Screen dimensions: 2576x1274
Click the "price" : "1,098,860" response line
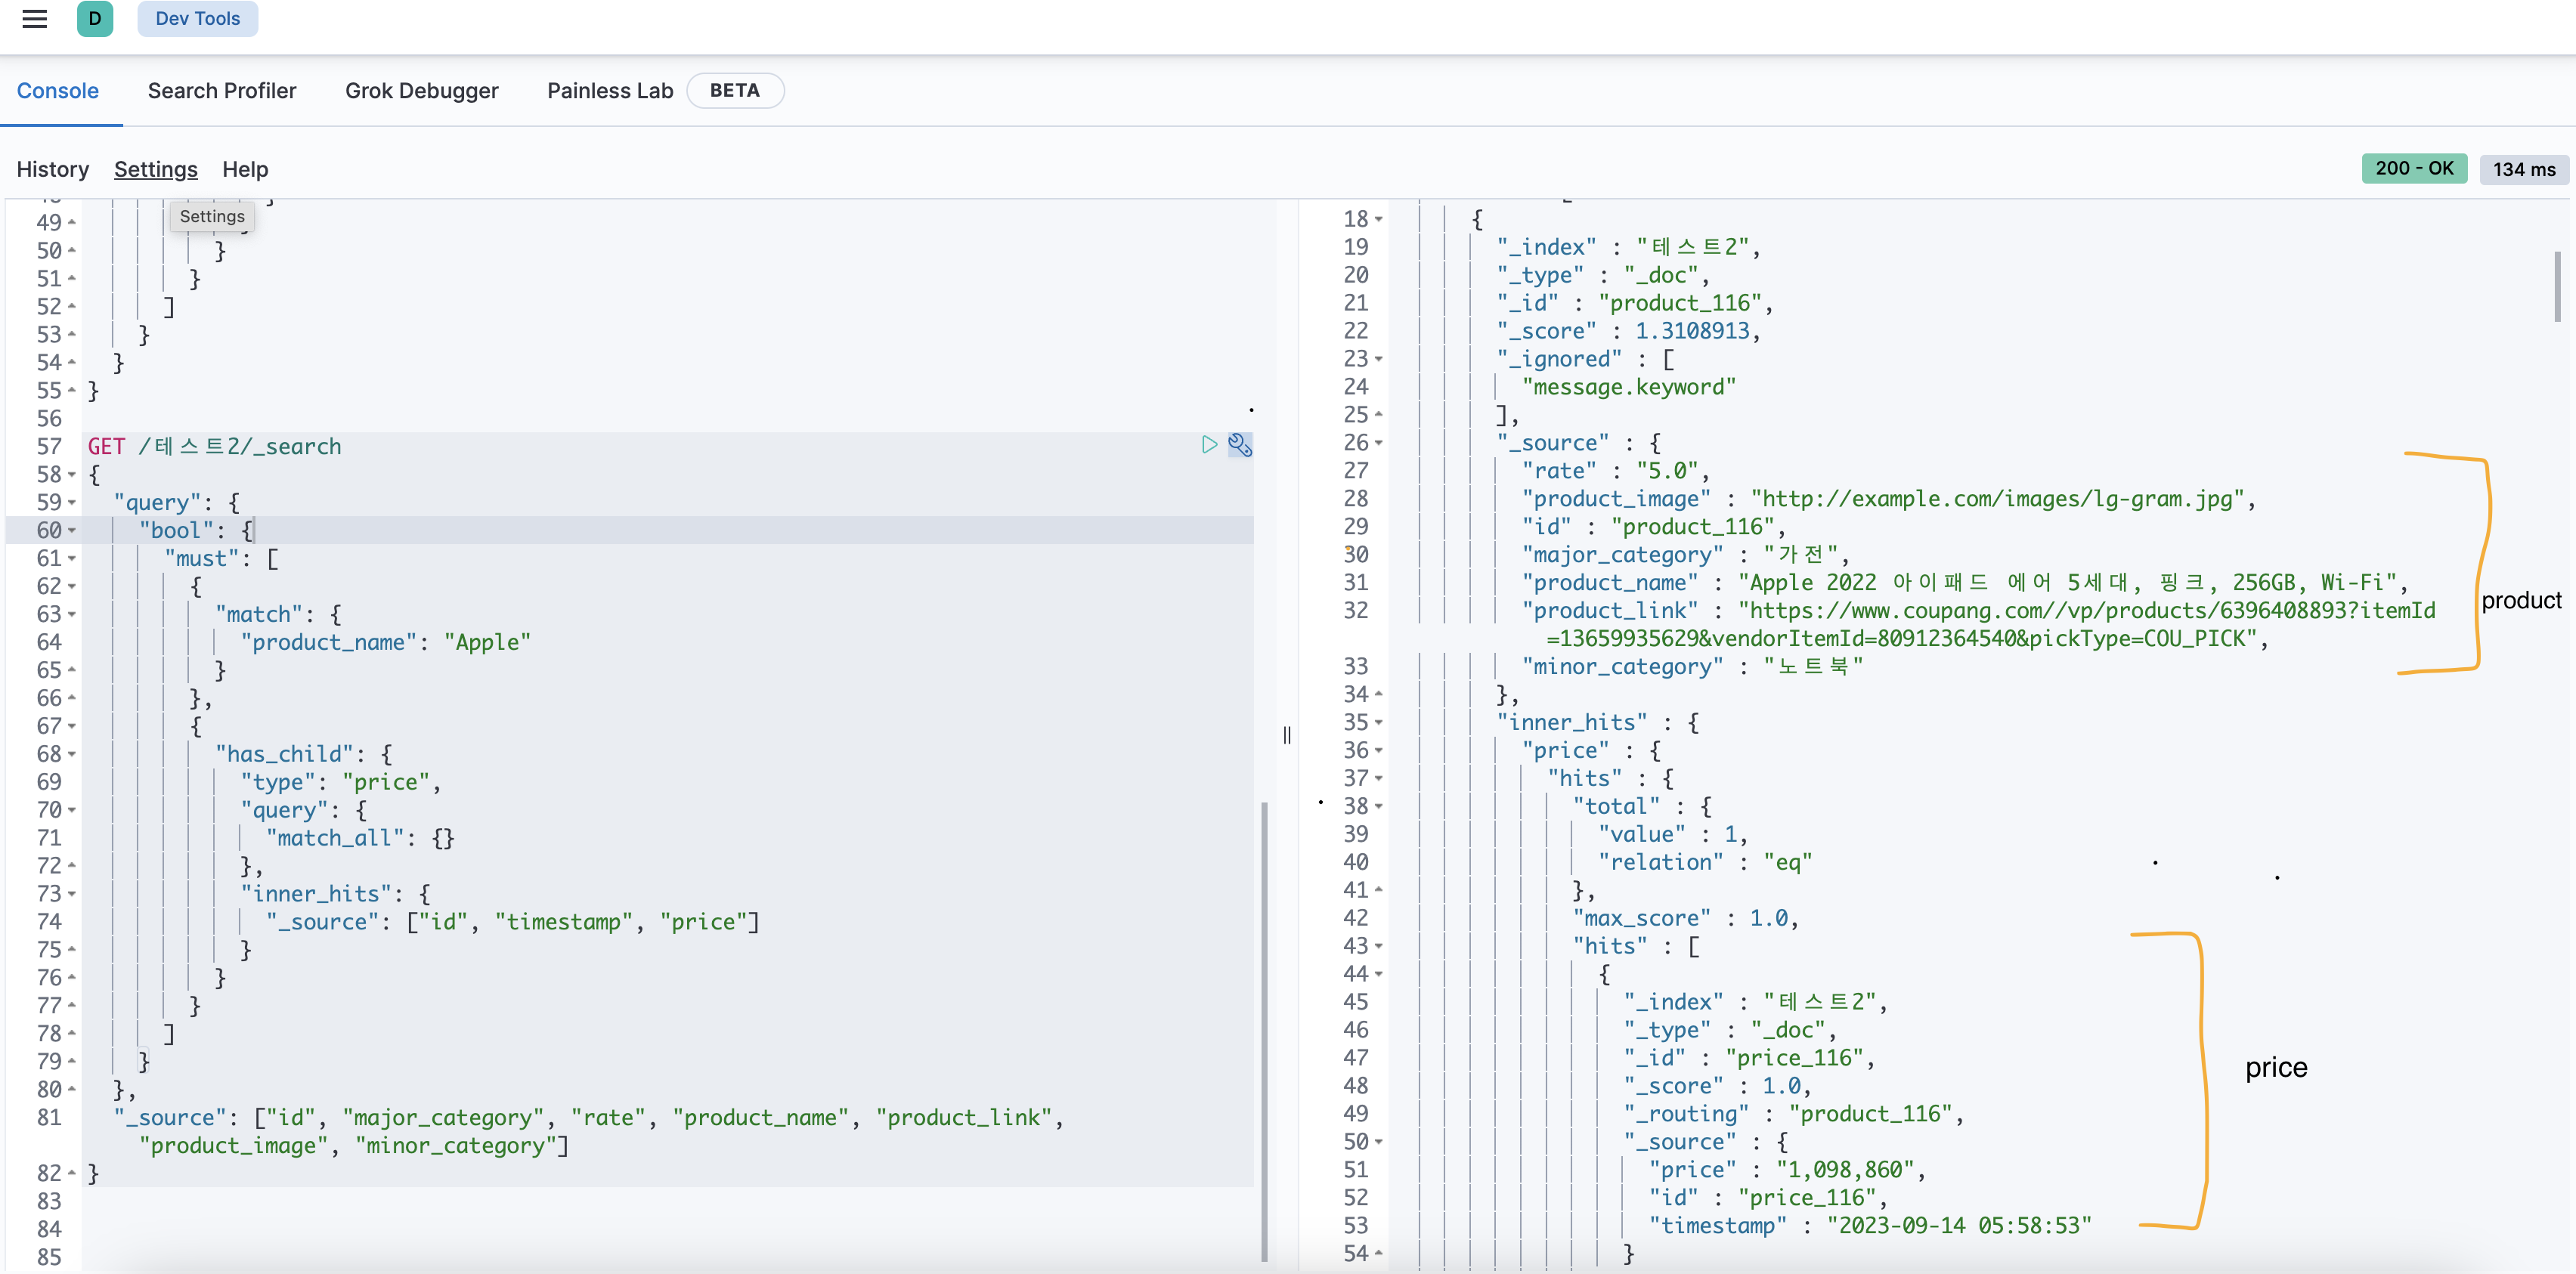(1787, 1171)
